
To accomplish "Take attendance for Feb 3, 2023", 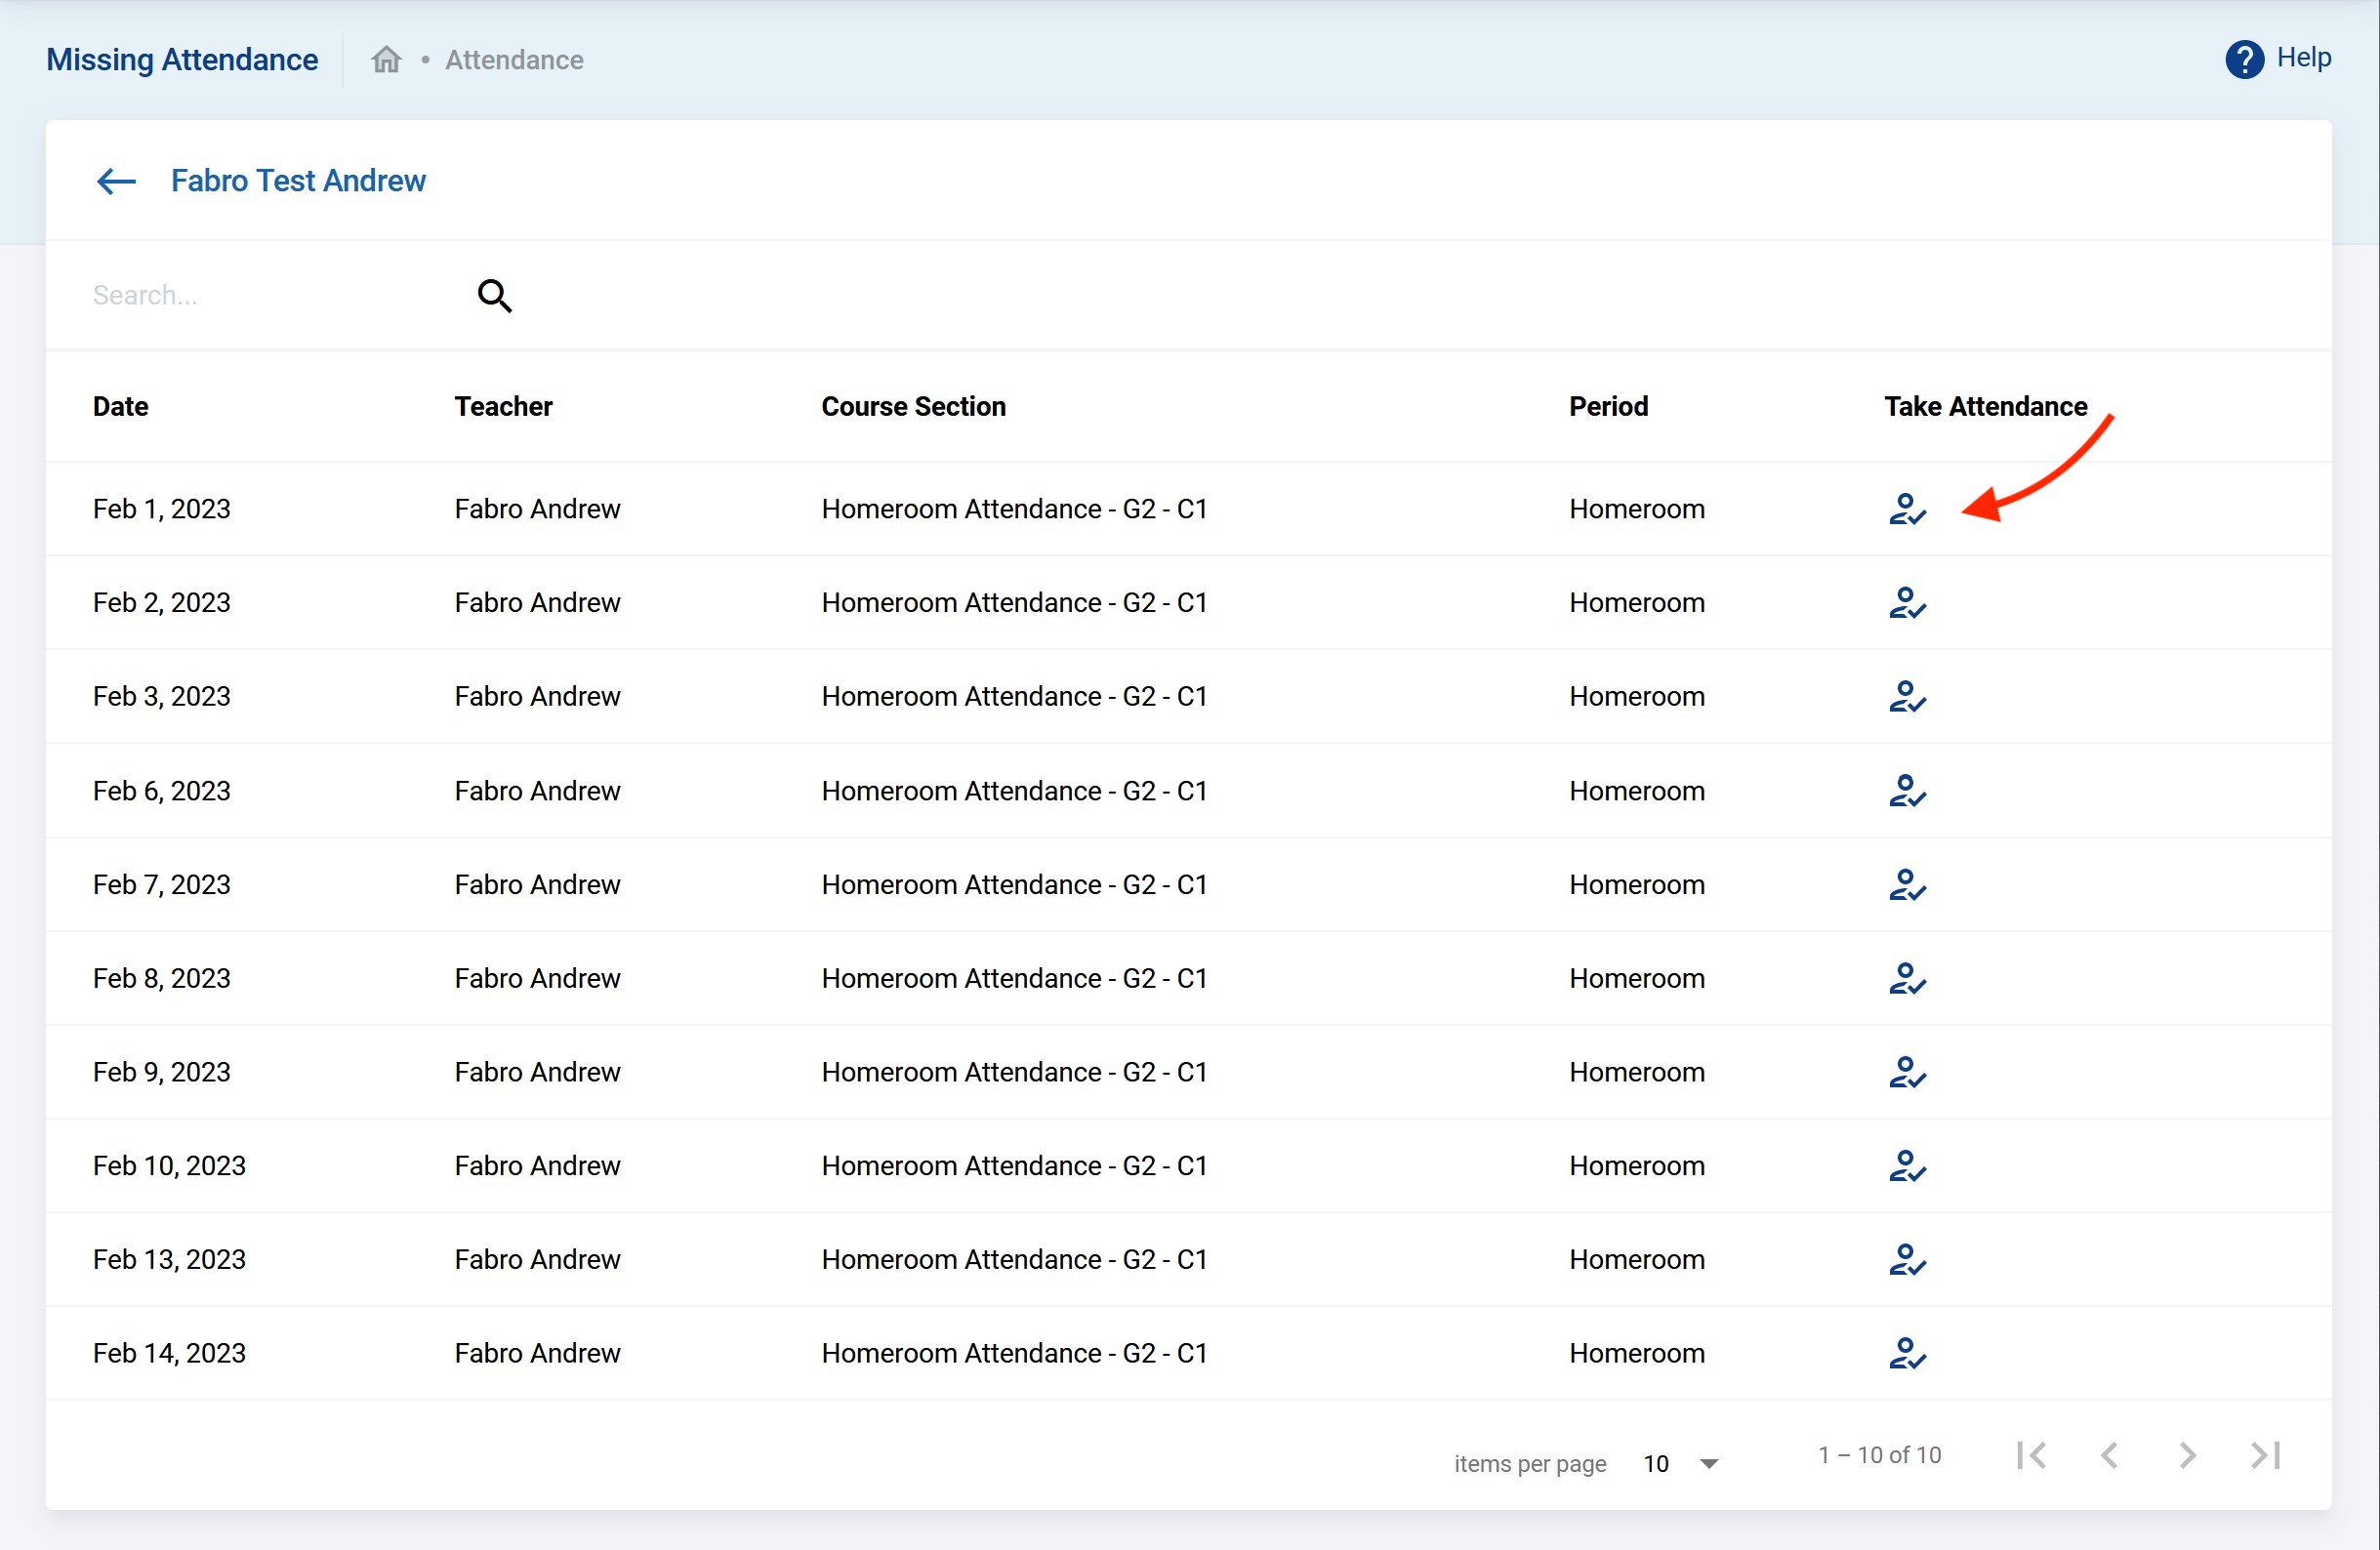I will coord(1906,697).
